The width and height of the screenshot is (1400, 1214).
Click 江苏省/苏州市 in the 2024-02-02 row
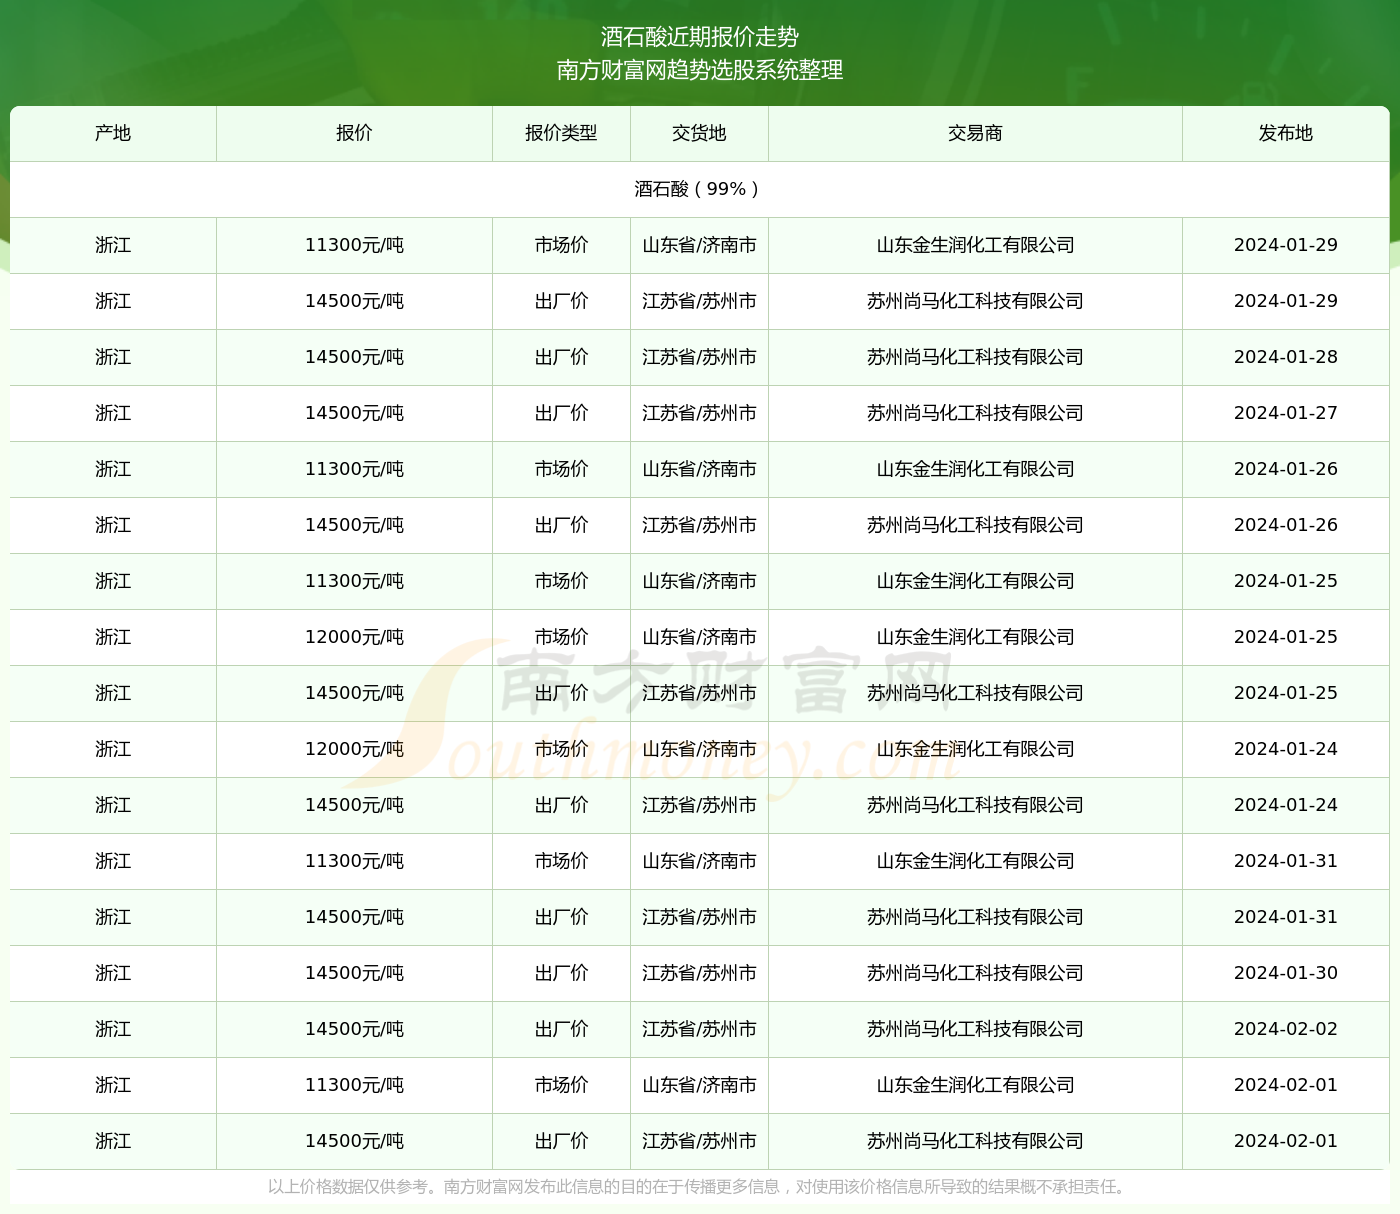point(699,1029)
